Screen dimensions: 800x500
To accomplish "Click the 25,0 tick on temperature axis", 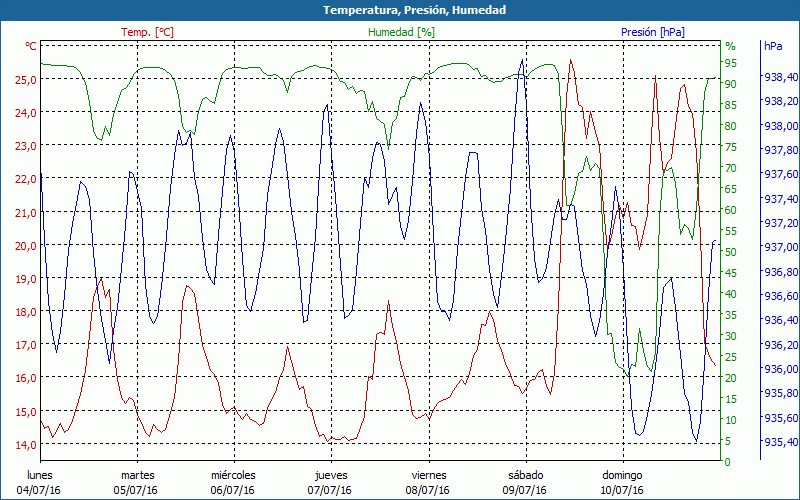I will click(x=25, y=79).
